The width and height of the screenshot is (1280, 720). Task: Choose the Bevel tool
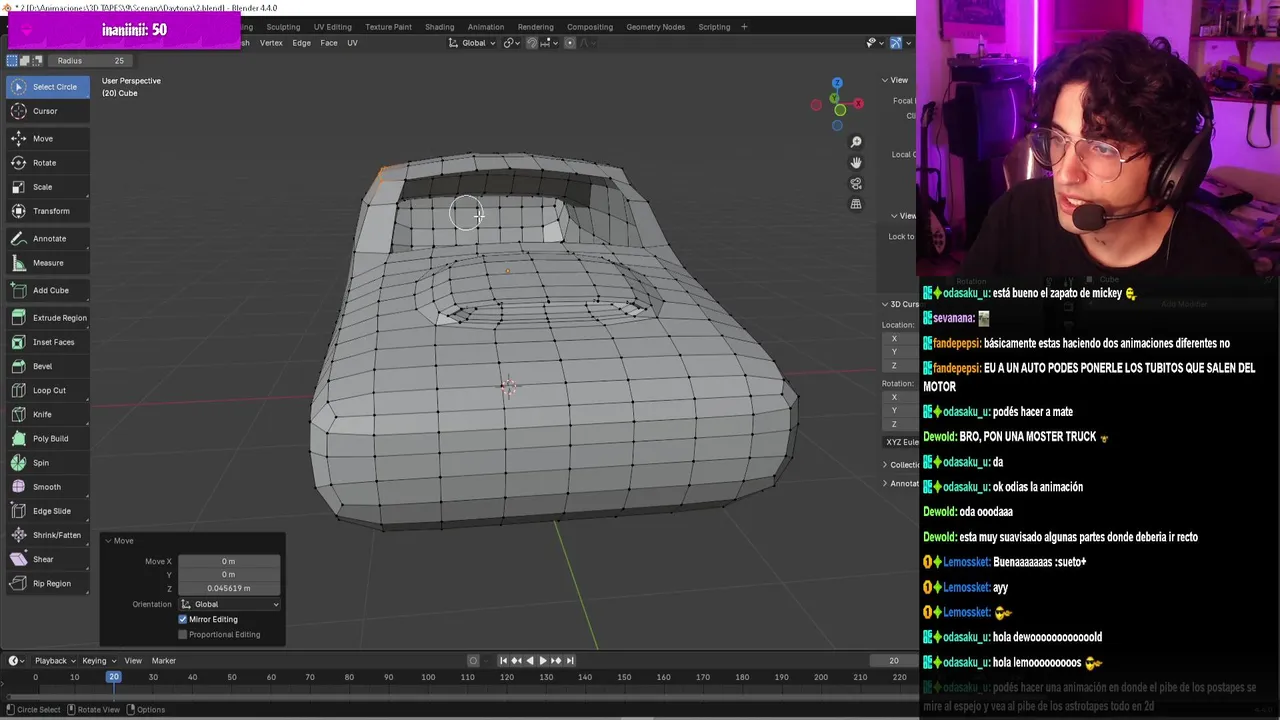coord(47,366)
